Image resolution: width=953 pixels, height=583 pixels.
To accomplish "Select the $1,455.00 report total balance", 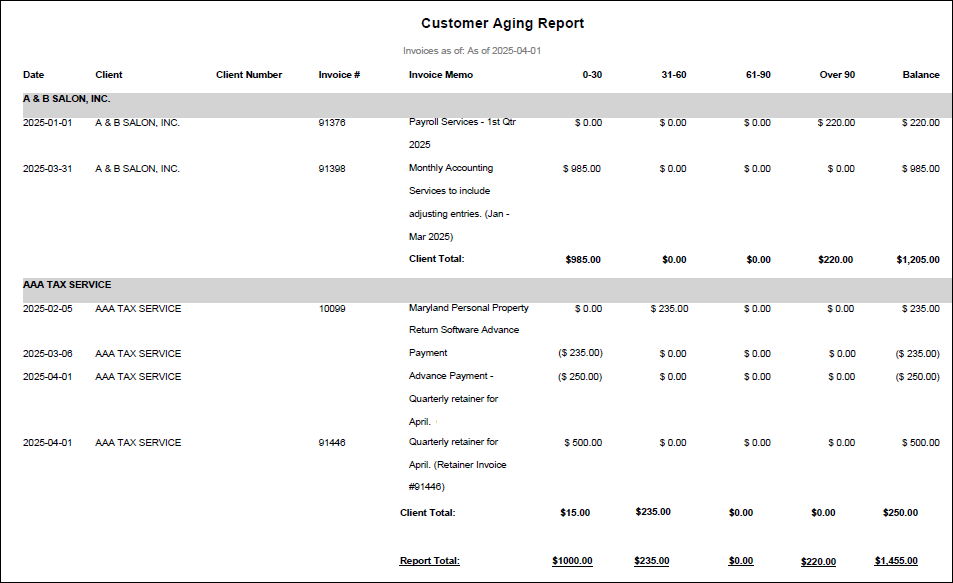I will point(896,561).
